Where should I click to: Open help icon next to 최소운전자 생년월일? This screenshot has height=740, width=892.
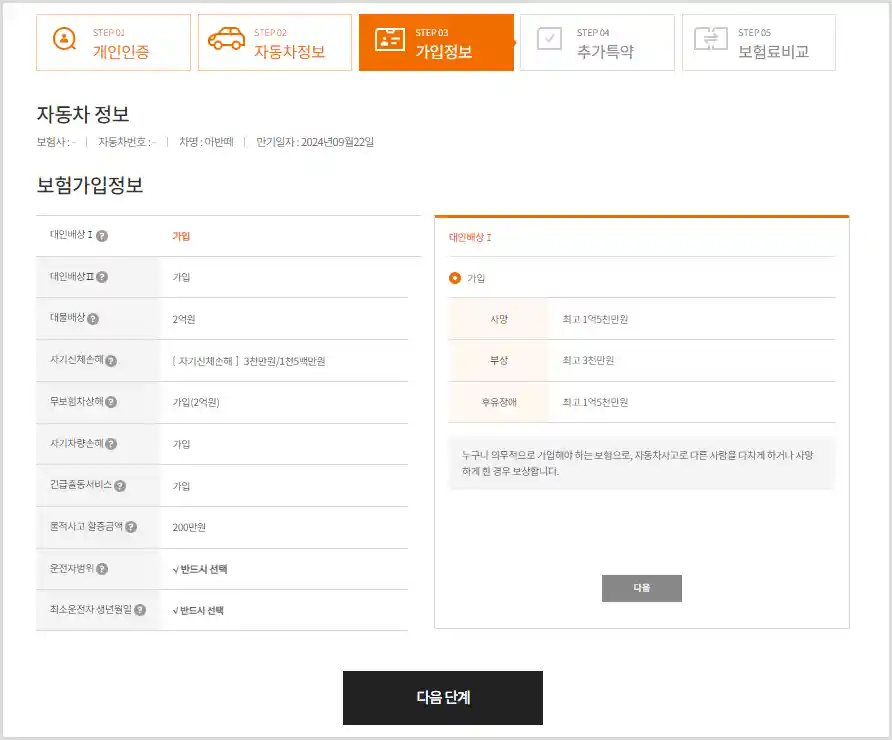[x=140, y=610]
